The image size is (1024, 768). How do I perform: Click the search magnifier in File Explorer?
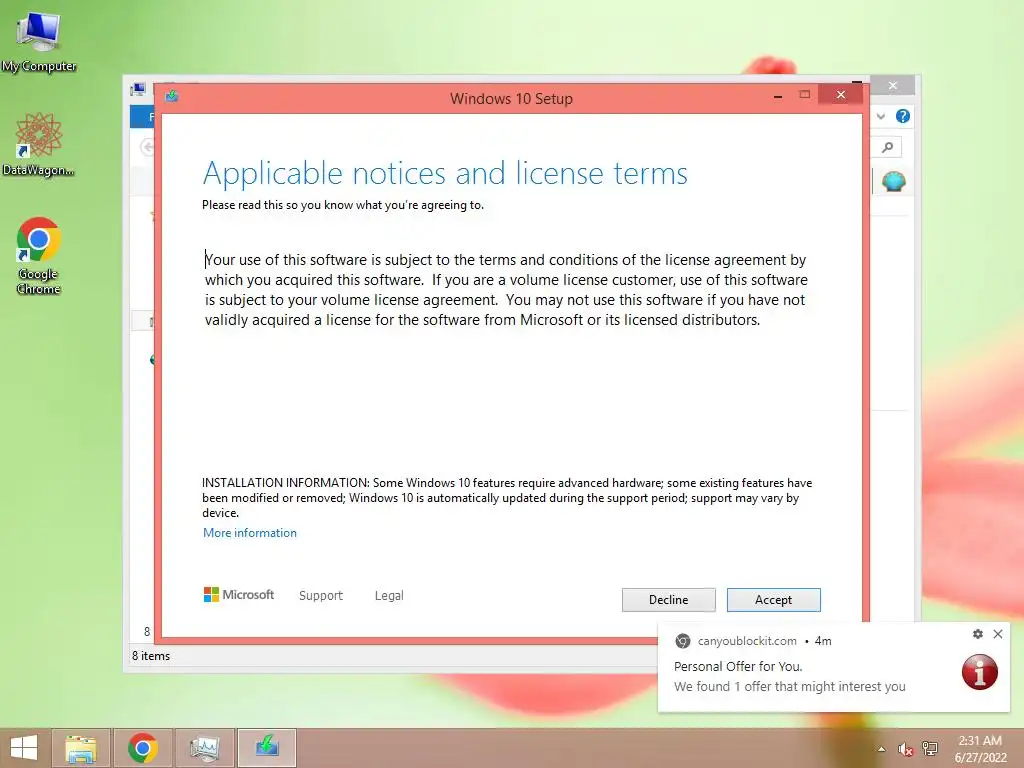pos(888,147)
